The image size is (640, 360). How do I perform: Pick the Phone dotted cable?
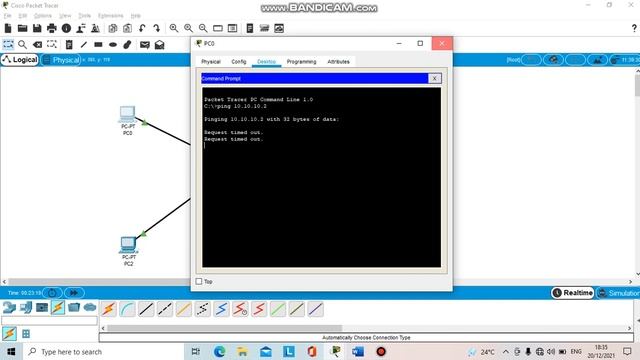tap(202, 309)
